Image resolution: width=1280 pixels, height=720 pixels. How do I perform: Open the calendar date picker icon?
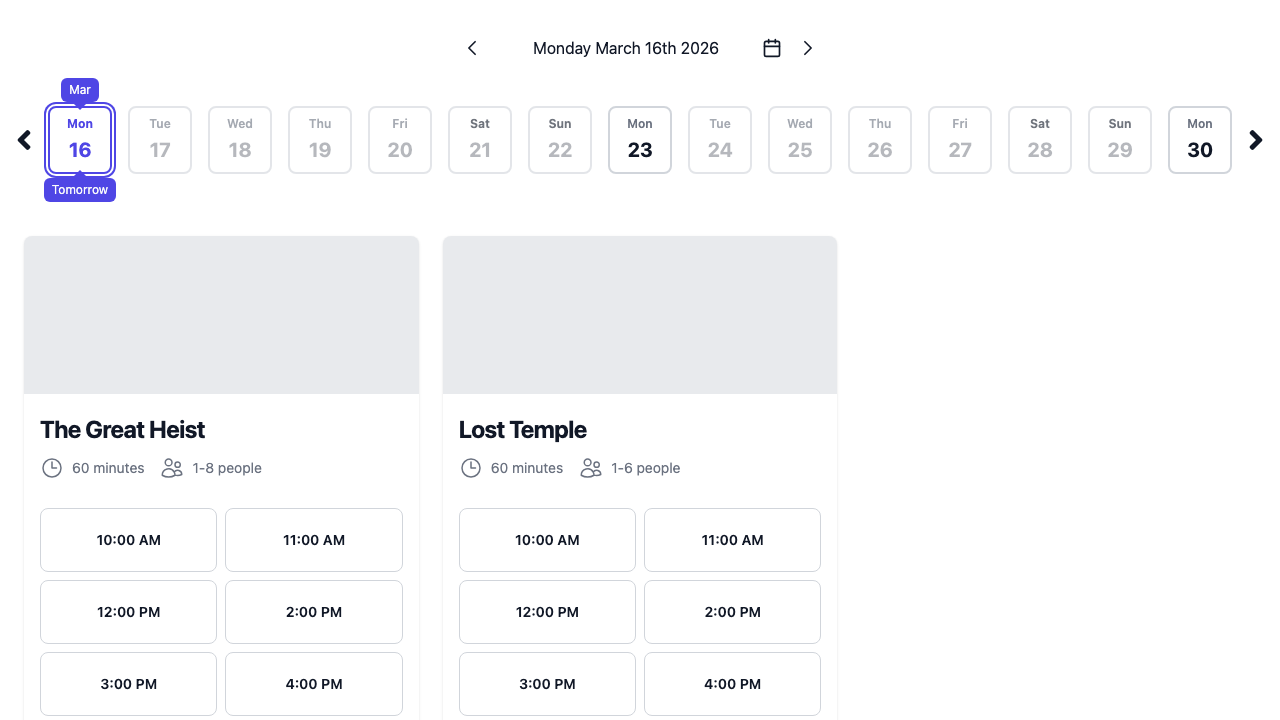(771, 47)
